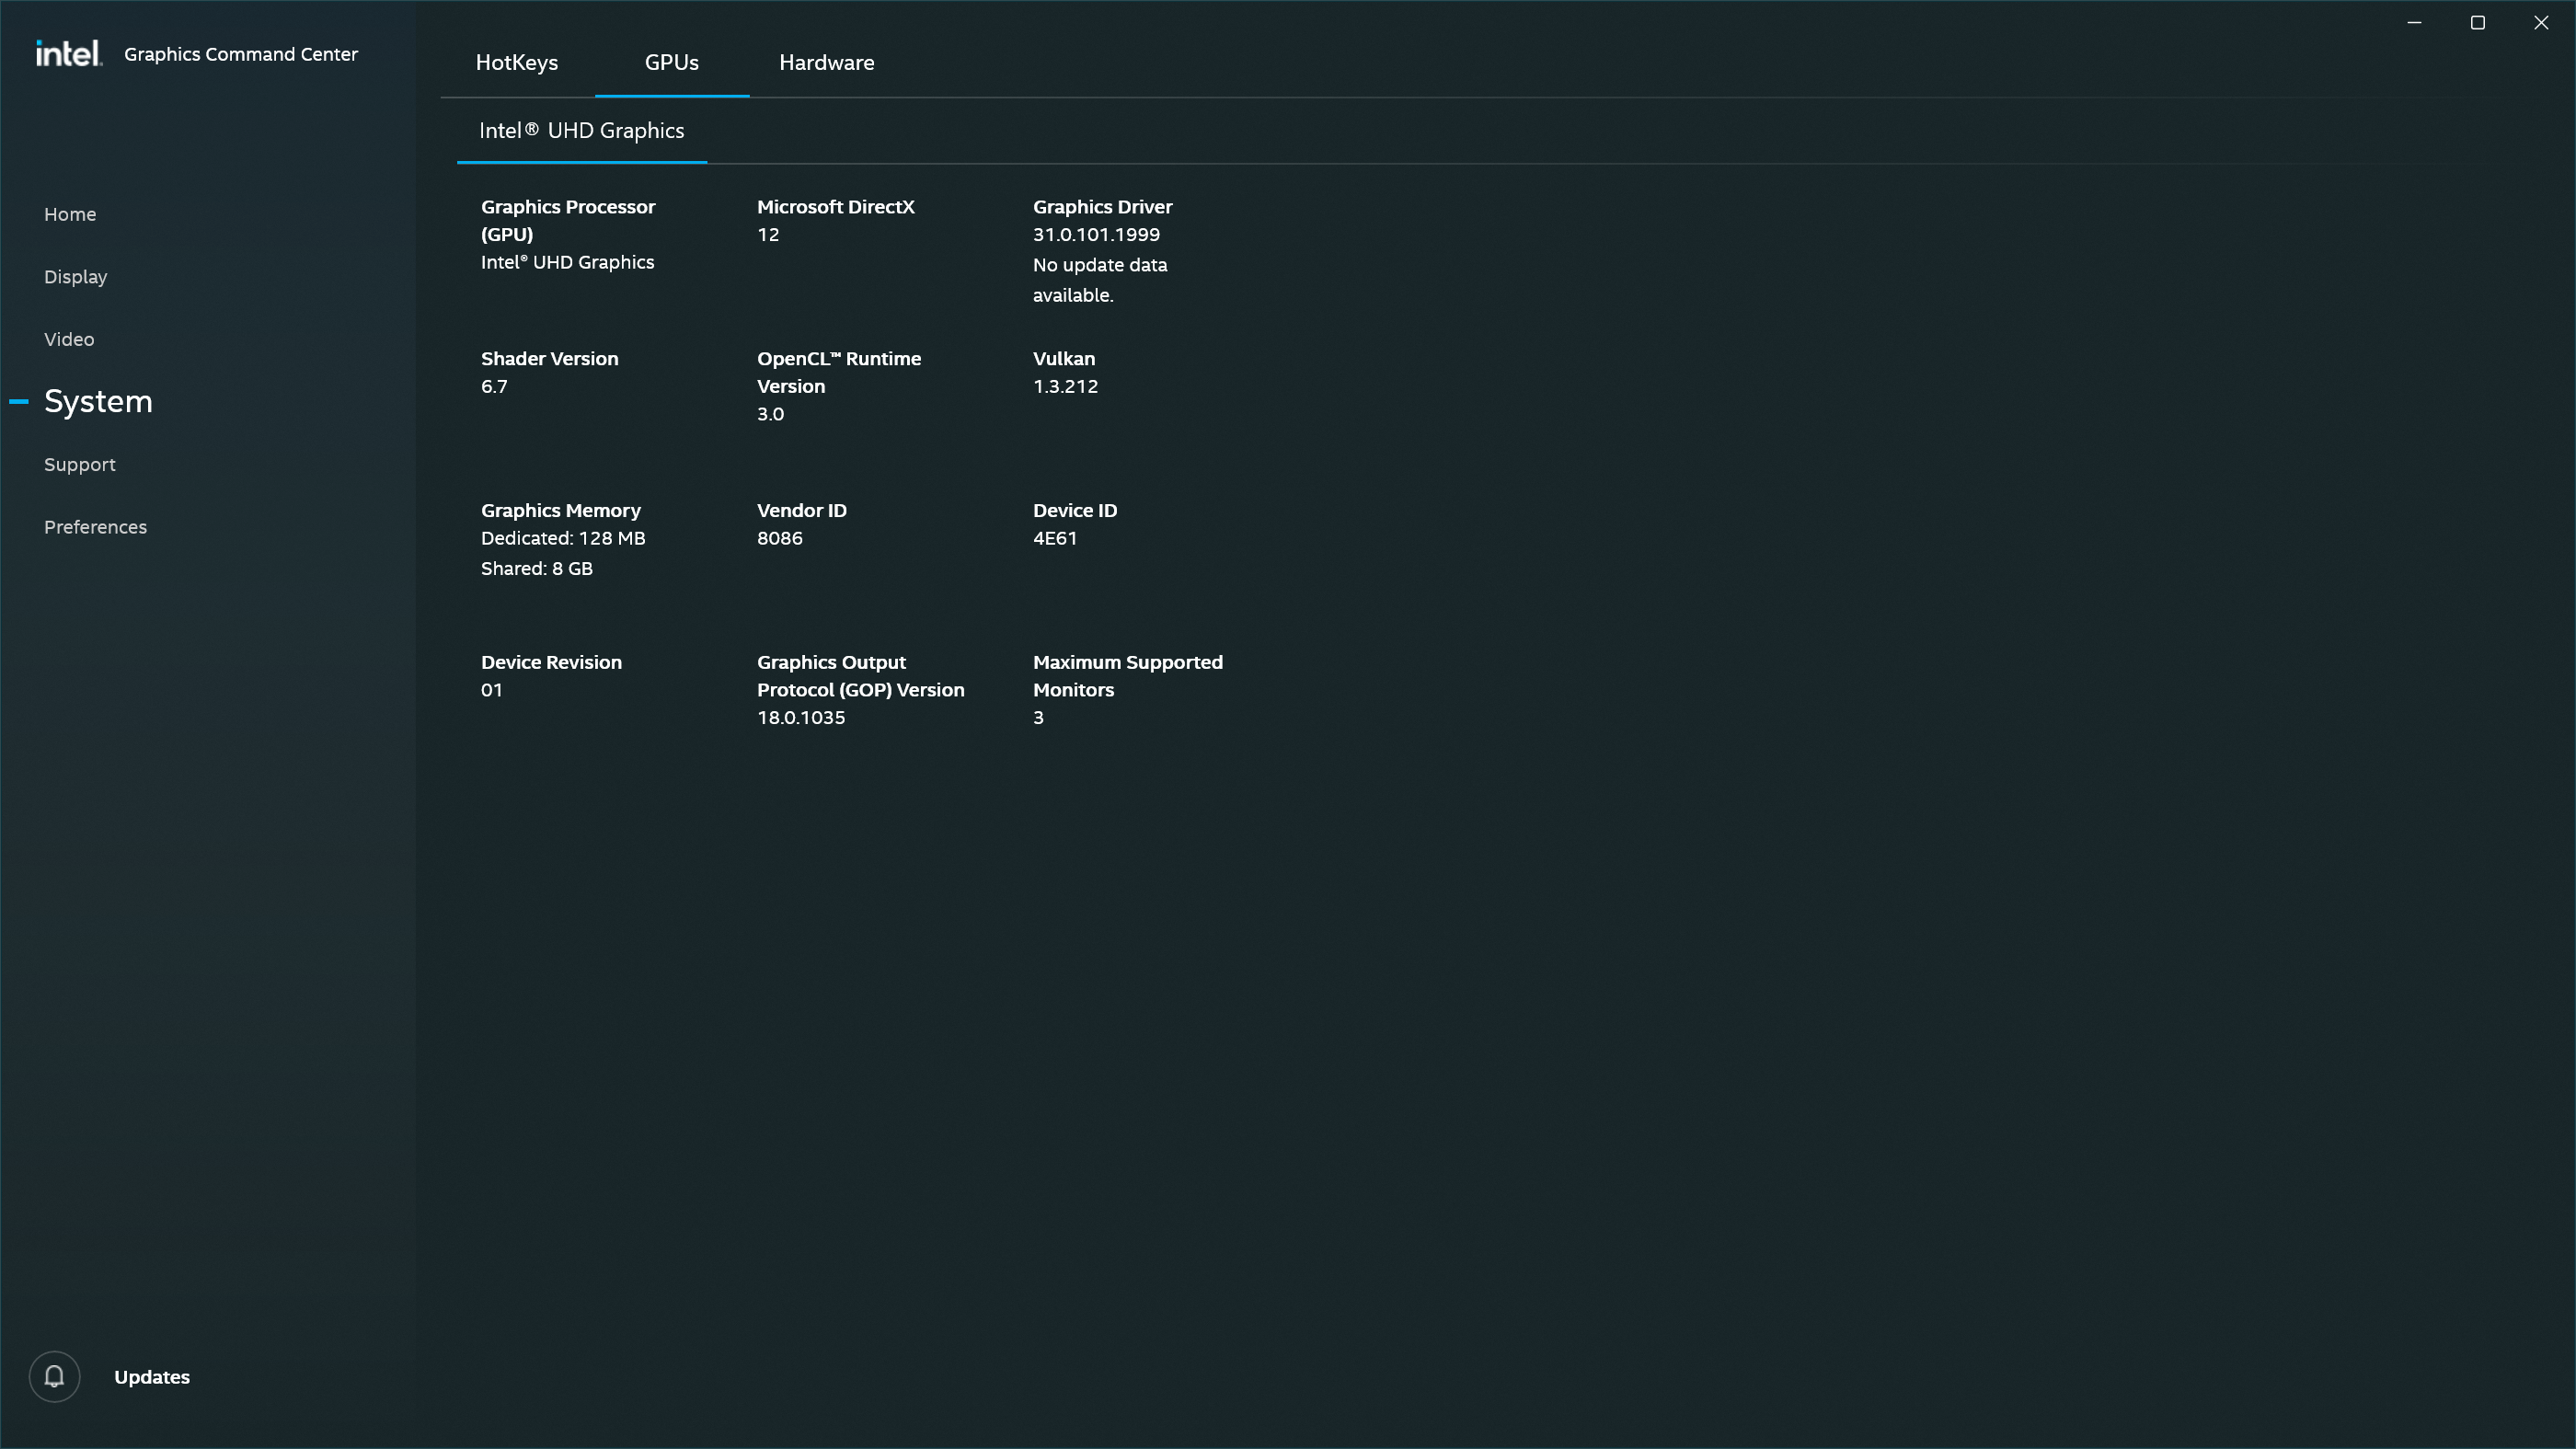This screenshot has height=1449, width=2576.
Task: Click the Updates label
Action: [x=151, y=1377]
